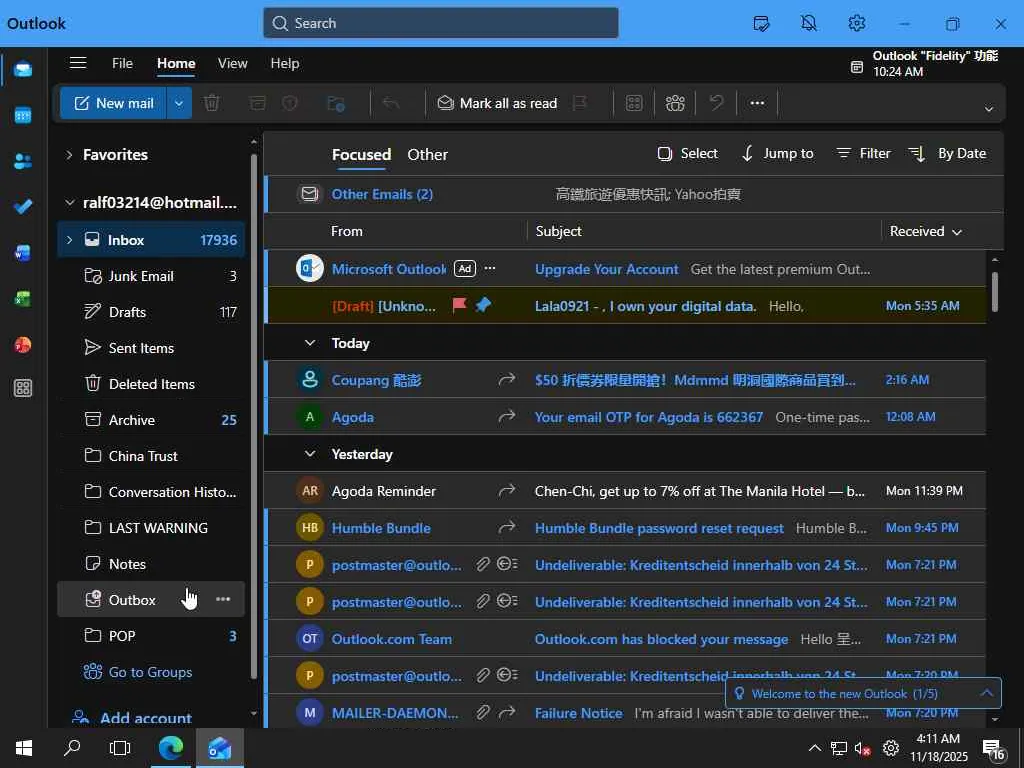Open the Filter button
This screenshot has width=1024, height=768.
click(863, 153)
